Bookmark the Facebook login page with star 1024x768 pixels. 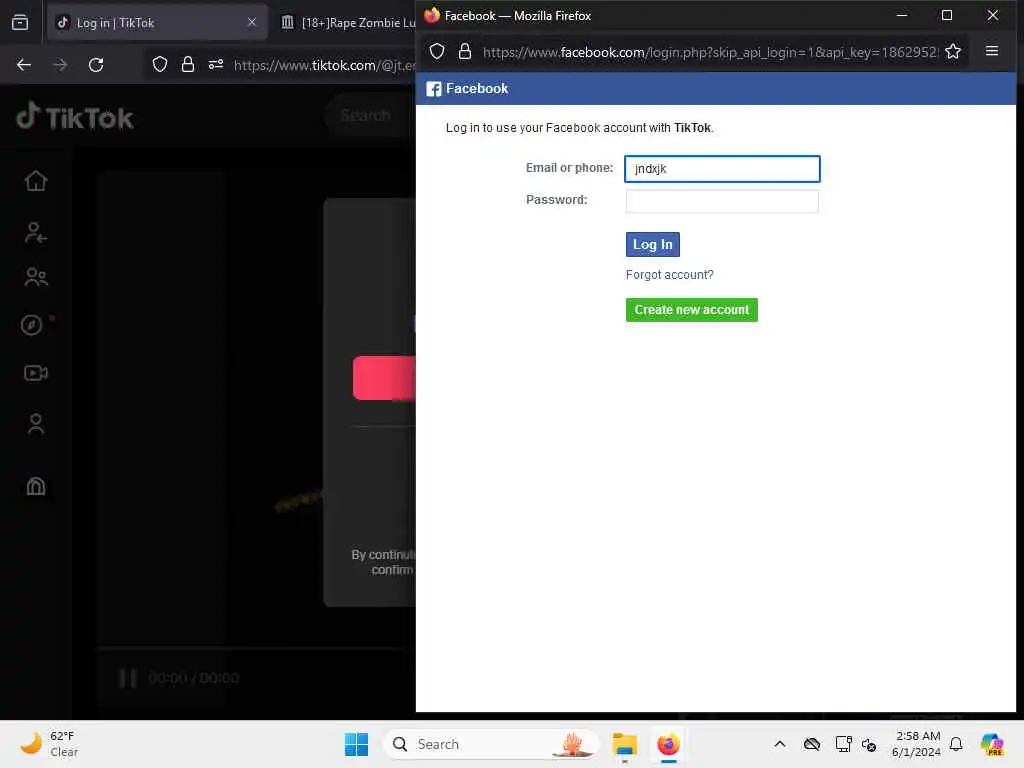tap(953, 52)
